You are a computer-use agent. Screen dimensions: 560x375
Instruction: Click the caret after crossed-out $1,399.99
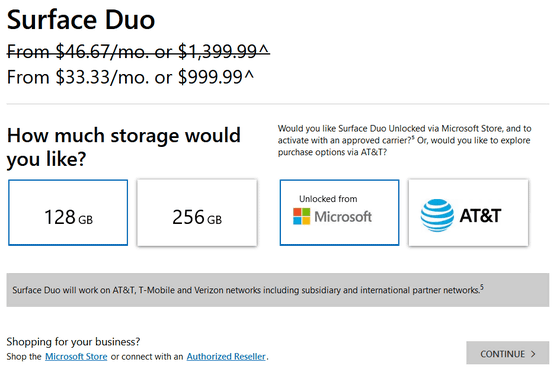tap(264, 50)
